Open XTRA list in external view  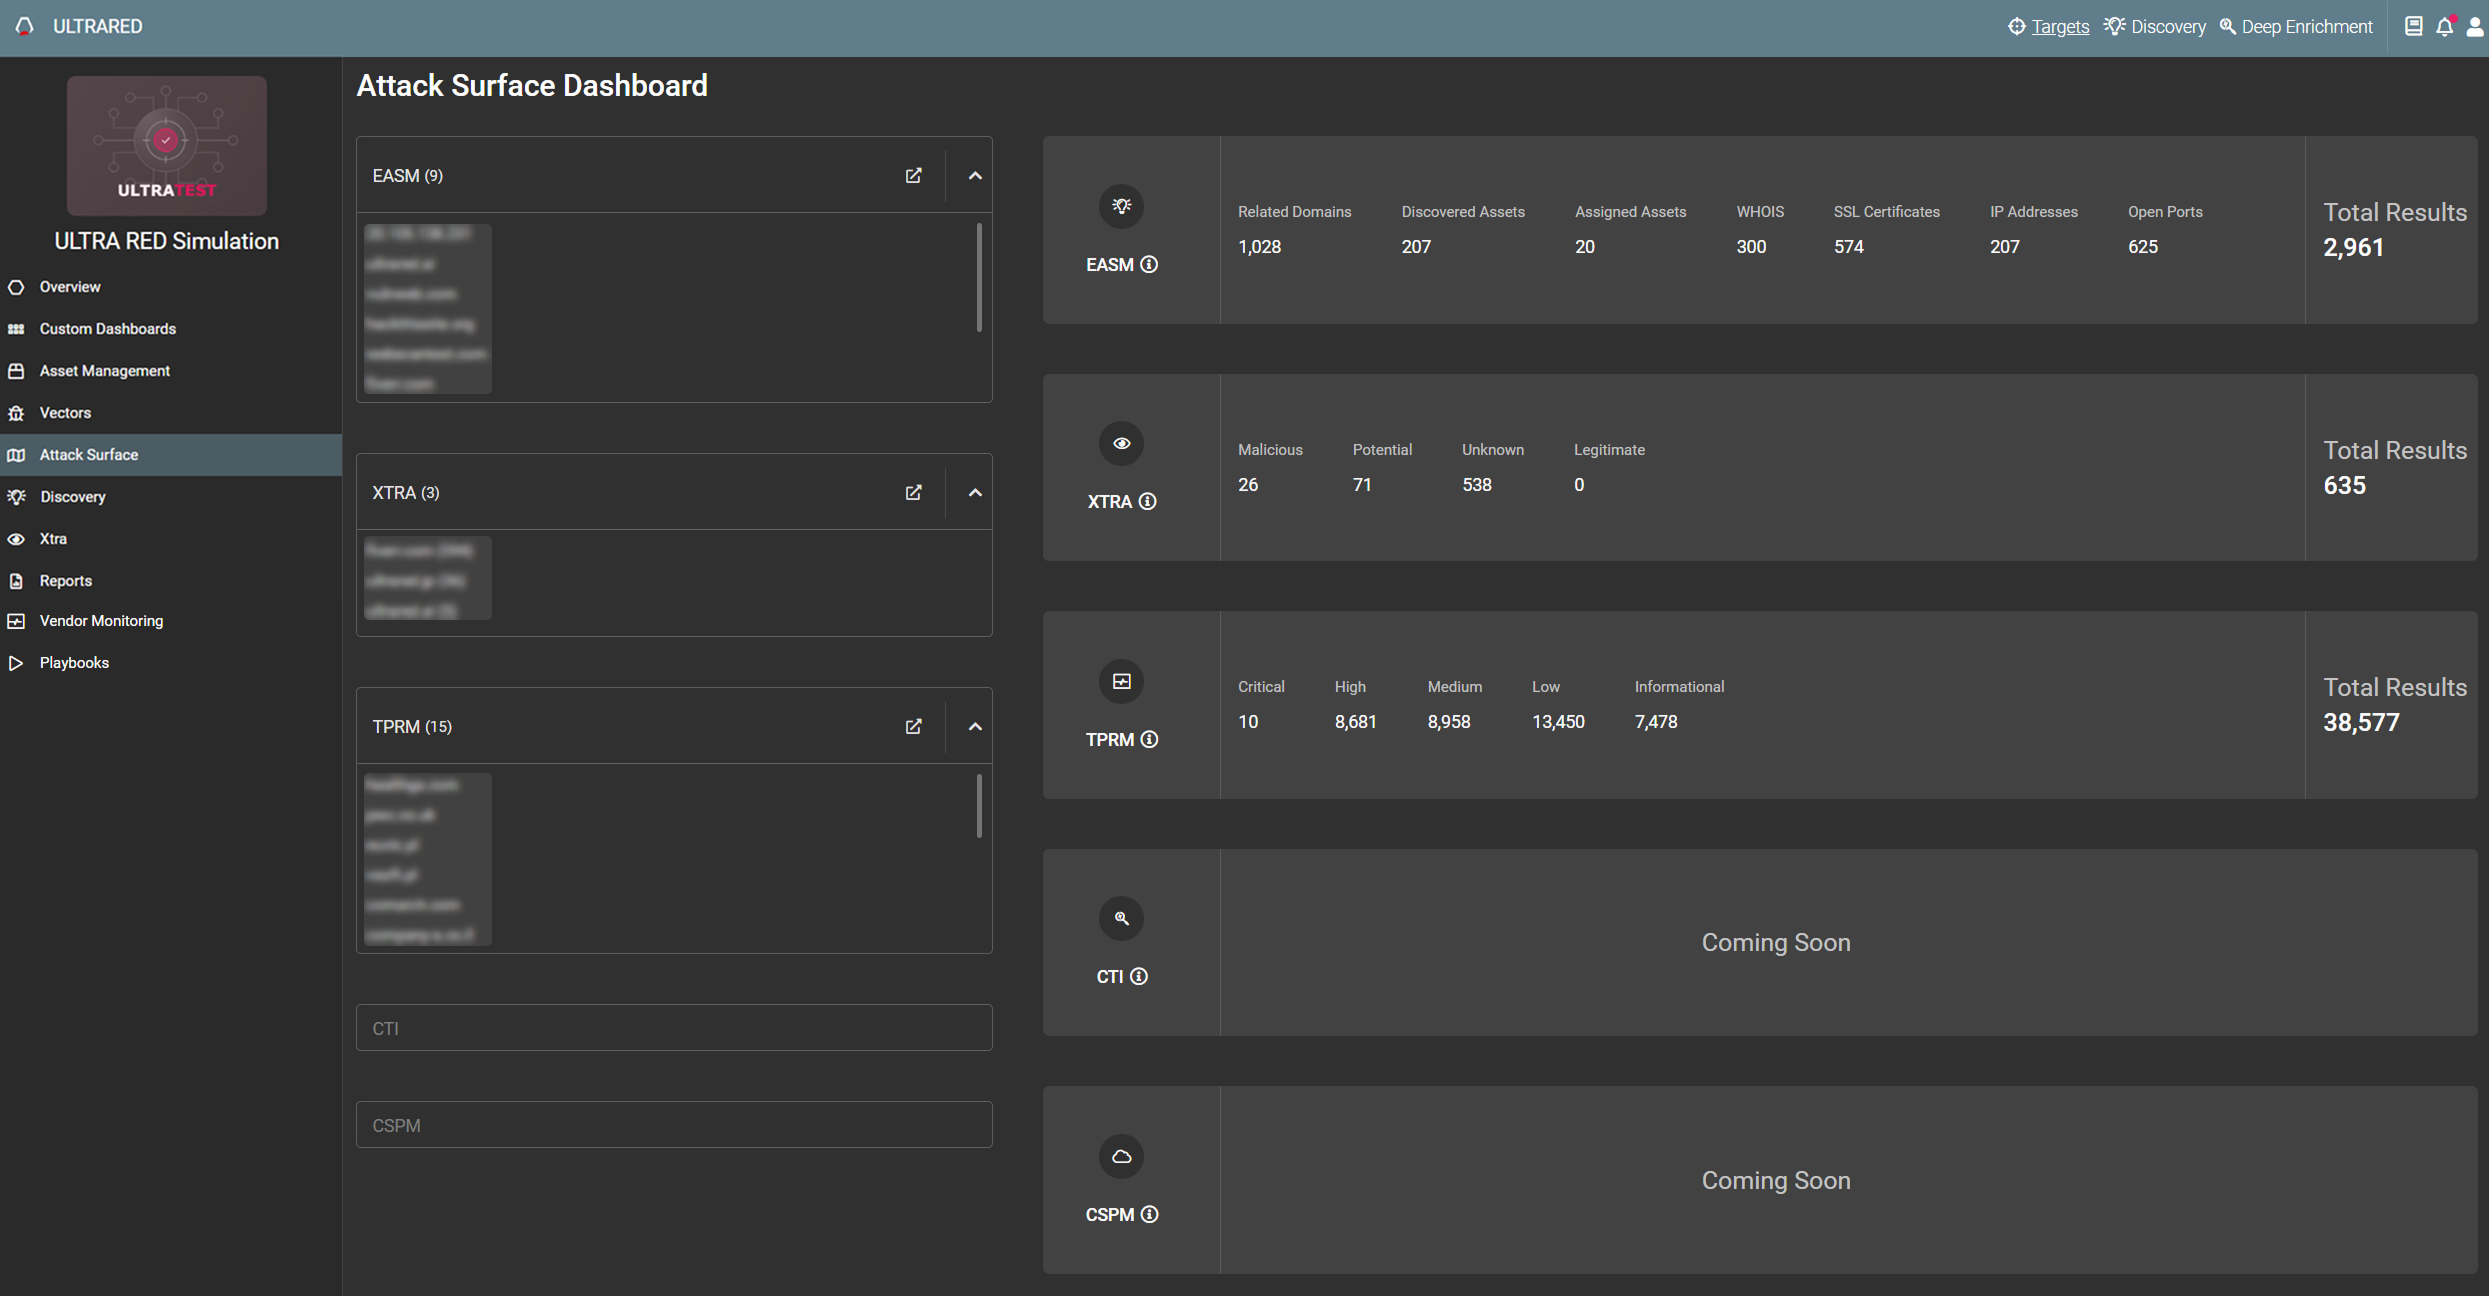pos(913,492)
